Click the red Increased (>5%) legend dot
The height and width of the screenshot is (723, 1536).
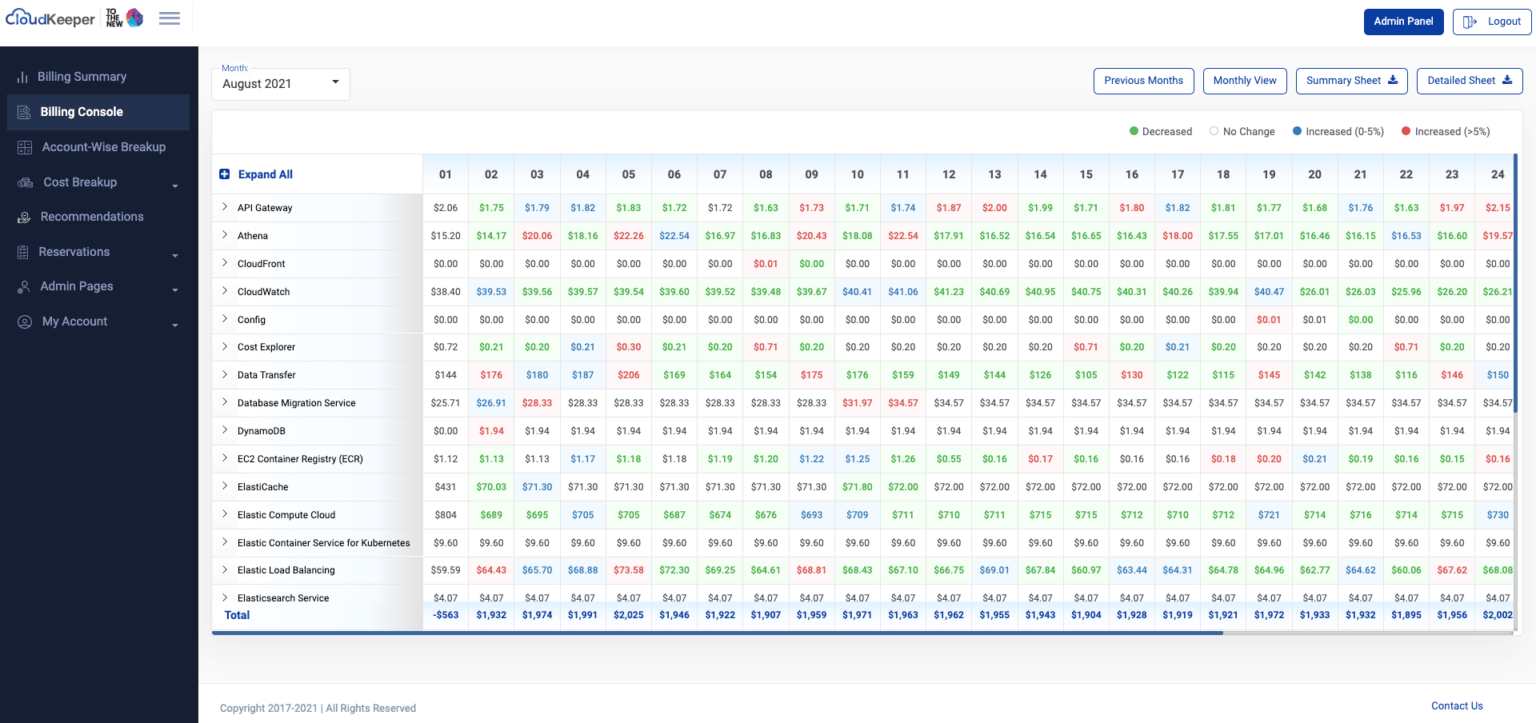pos(1407,131)
